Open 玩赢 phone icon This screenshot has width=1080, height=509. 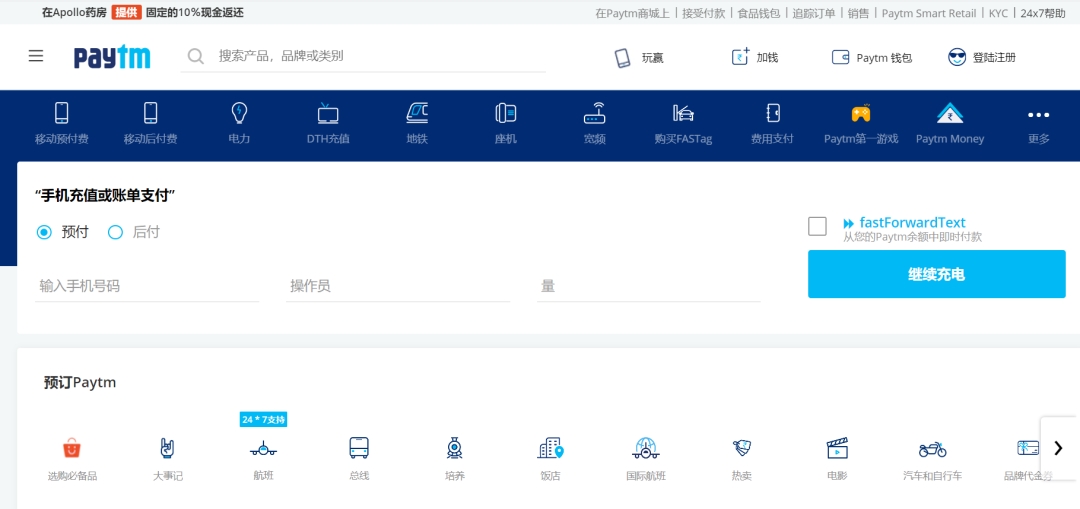click(x=623, y=58)
